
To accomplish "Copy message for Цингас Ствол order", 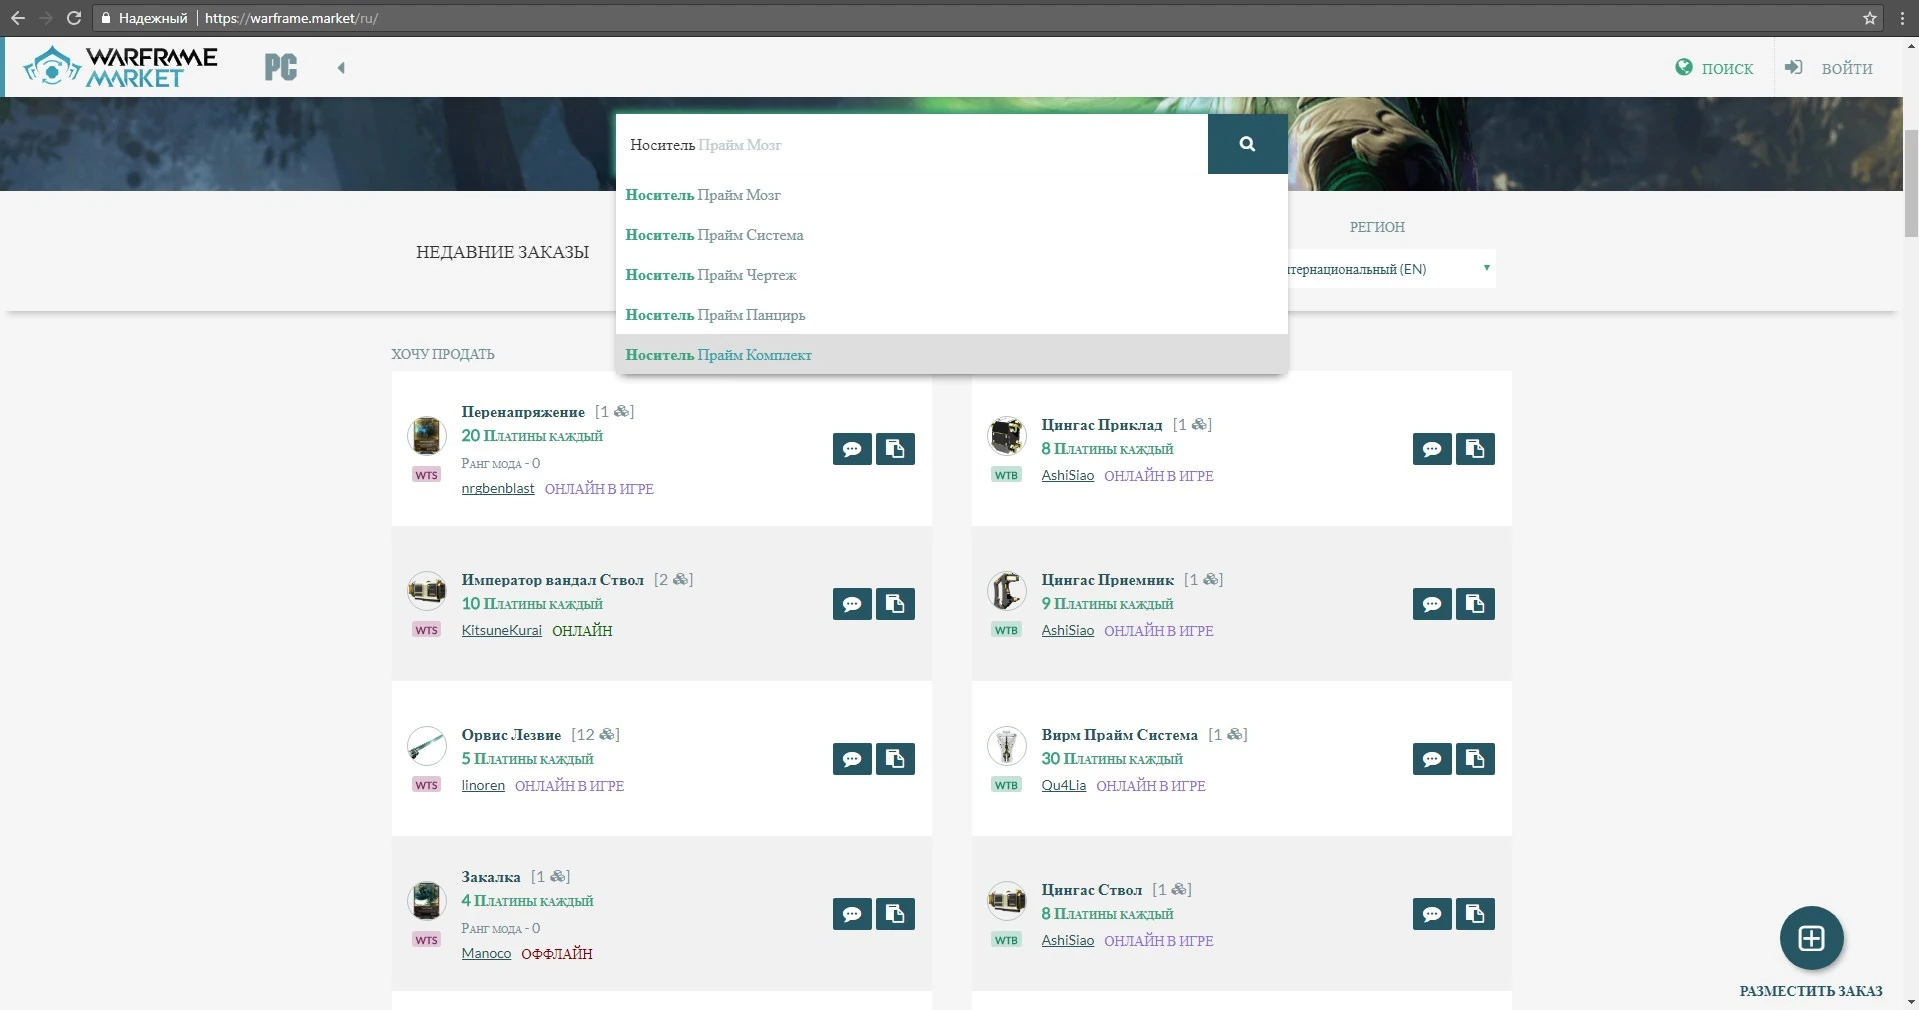I will coord(1475,914).
